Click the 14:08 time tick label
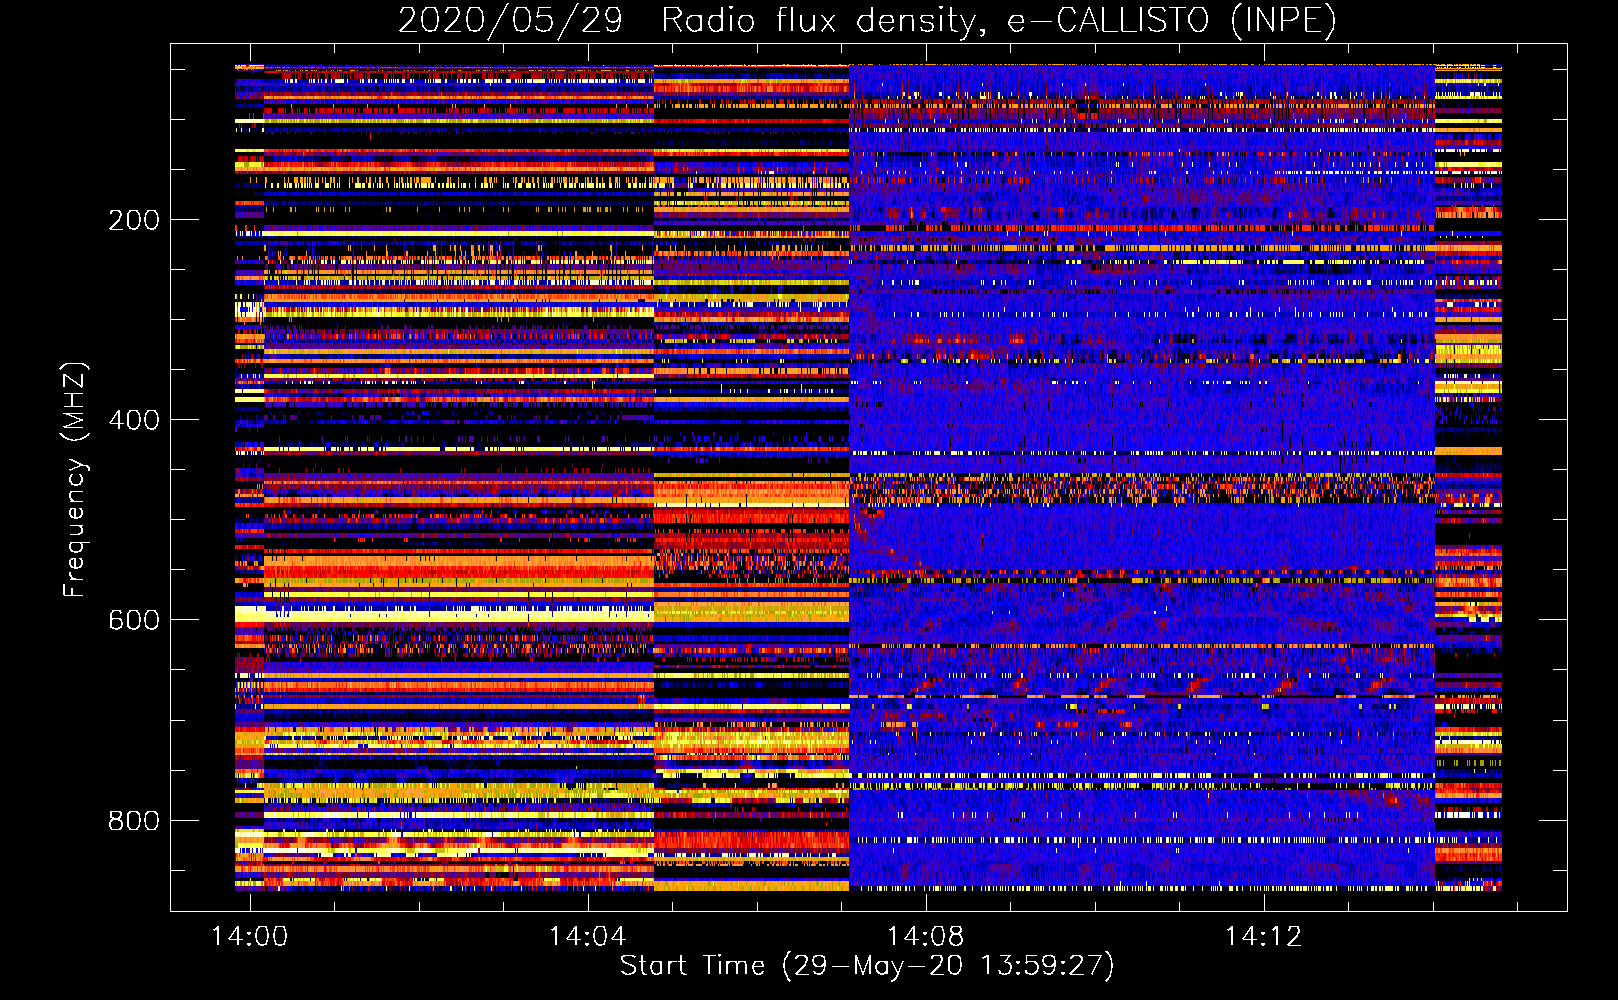 926,936
